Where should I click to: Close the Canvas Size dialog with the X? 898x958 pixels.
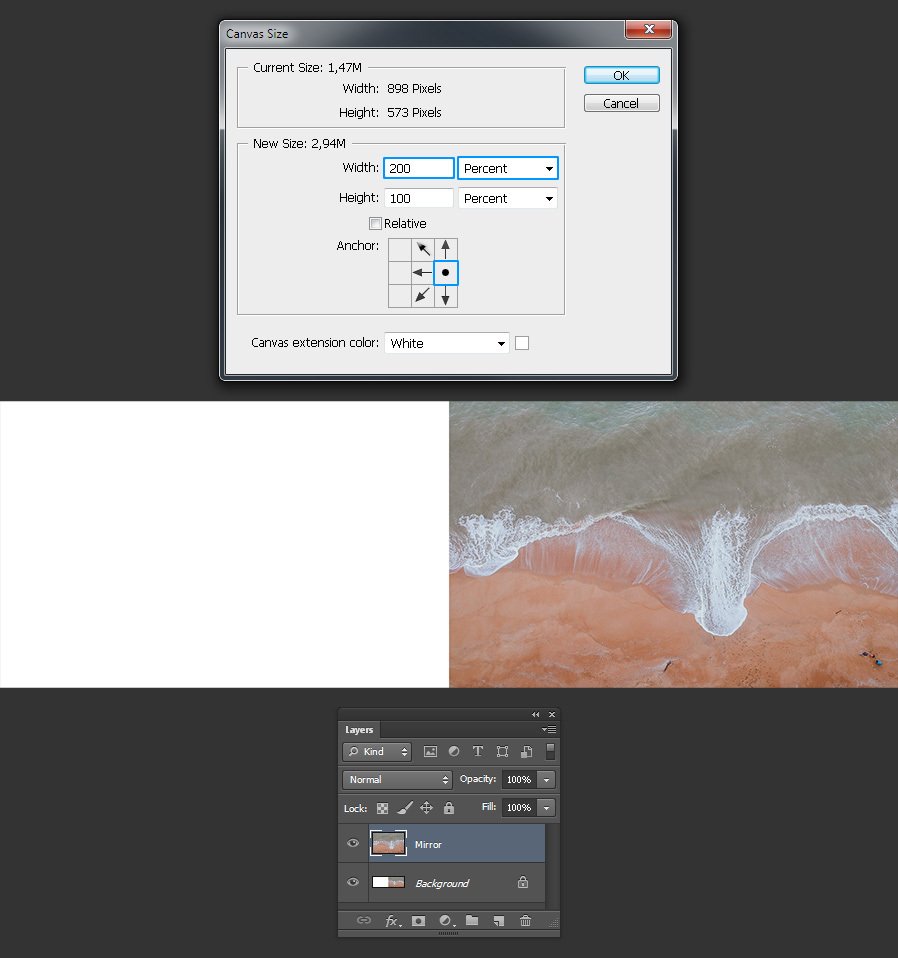click(649, 29)
